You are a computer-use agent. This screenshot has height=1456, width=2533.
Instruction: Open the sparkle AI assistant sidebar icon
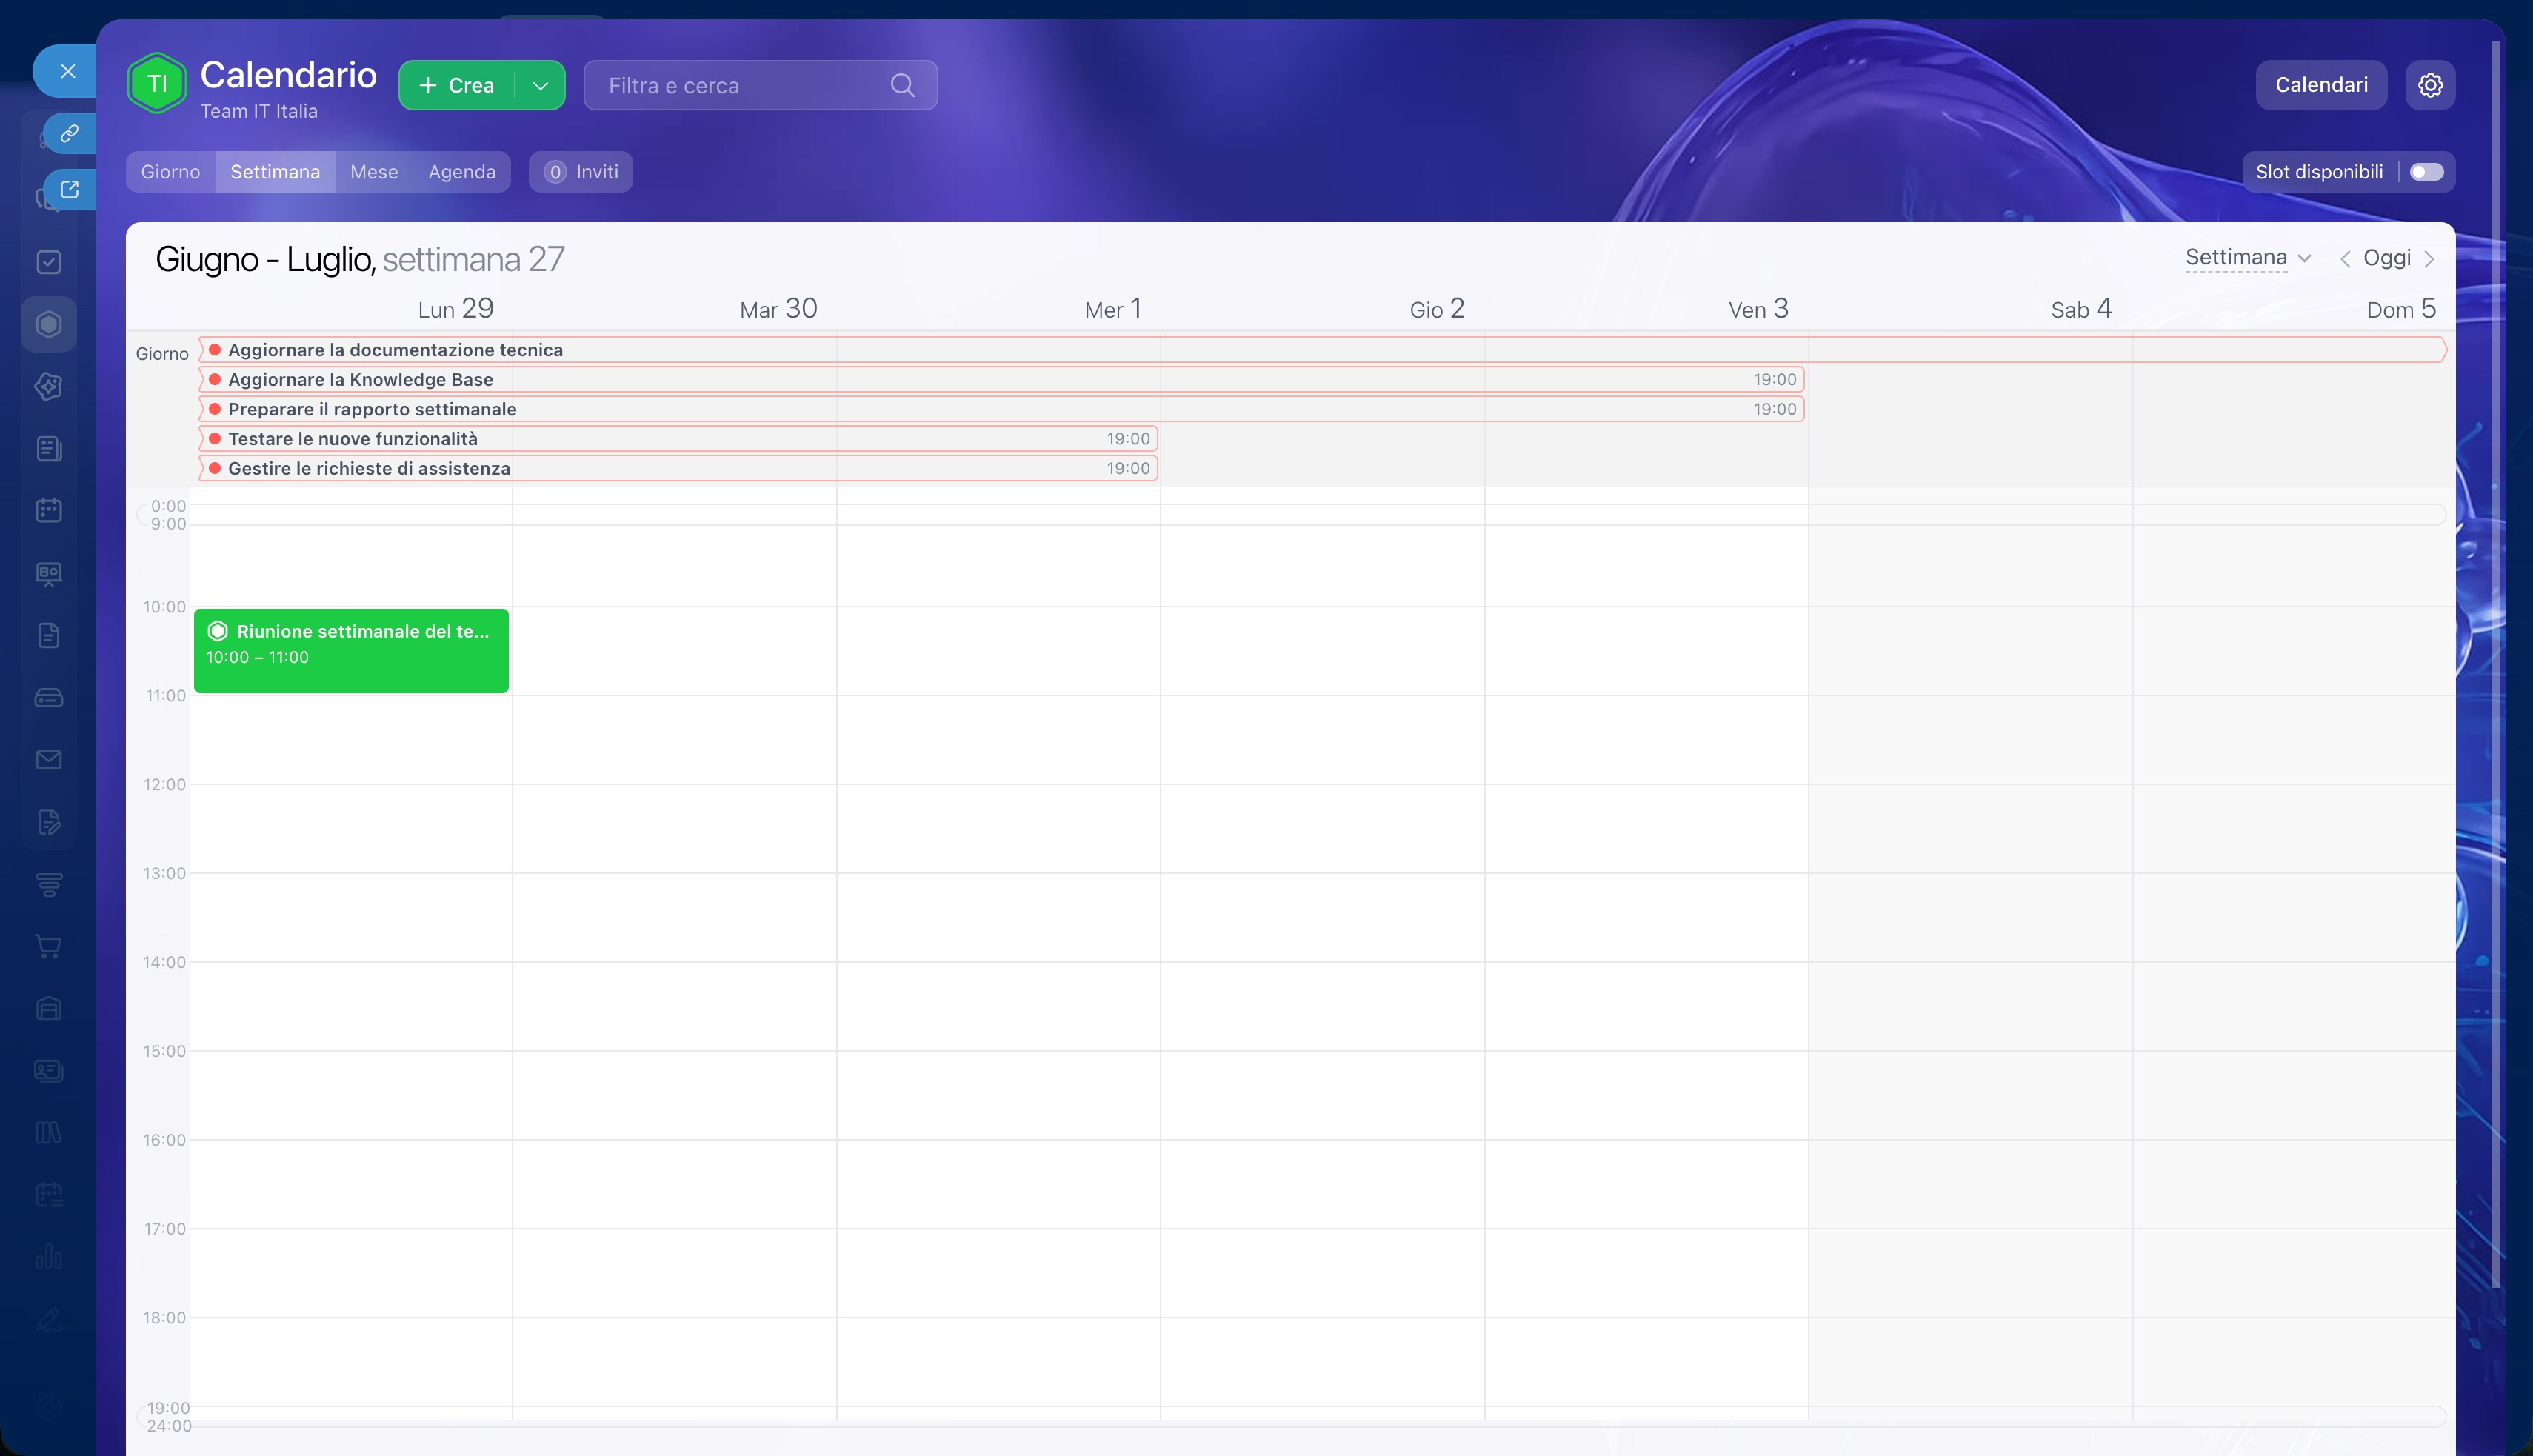(x=49, y=386)
